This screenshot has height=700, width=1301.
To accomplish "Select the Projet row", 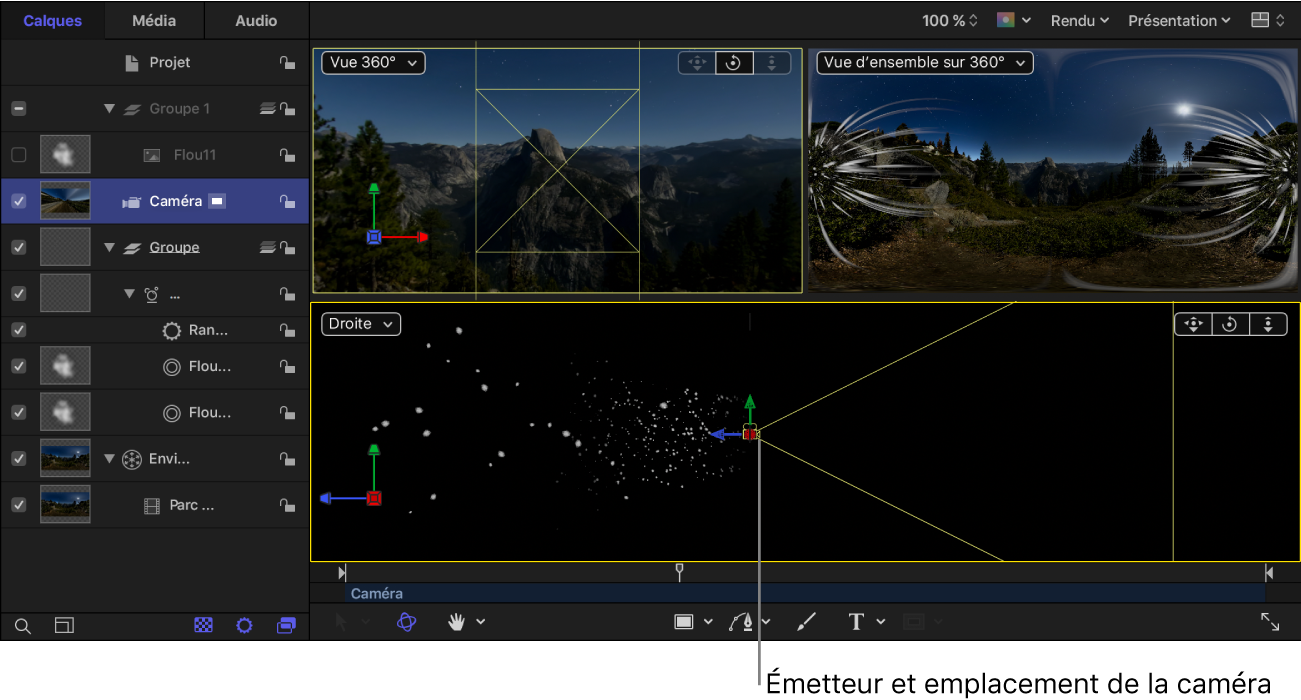I will (x=155, y=63).
